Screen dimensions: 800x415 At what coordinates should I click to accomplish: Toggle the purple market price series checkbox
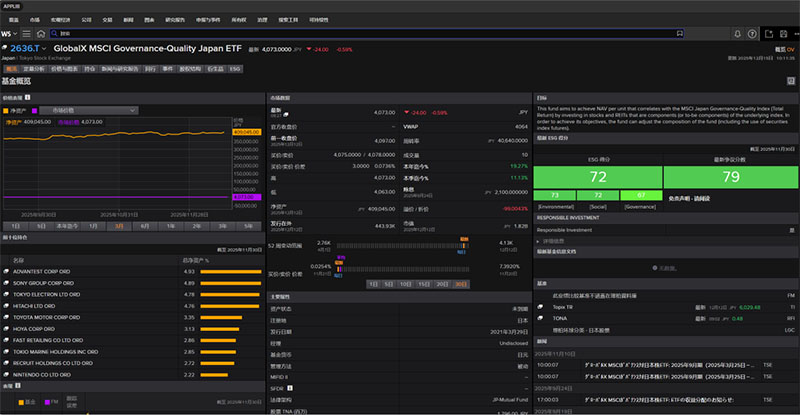click(35, 111)
